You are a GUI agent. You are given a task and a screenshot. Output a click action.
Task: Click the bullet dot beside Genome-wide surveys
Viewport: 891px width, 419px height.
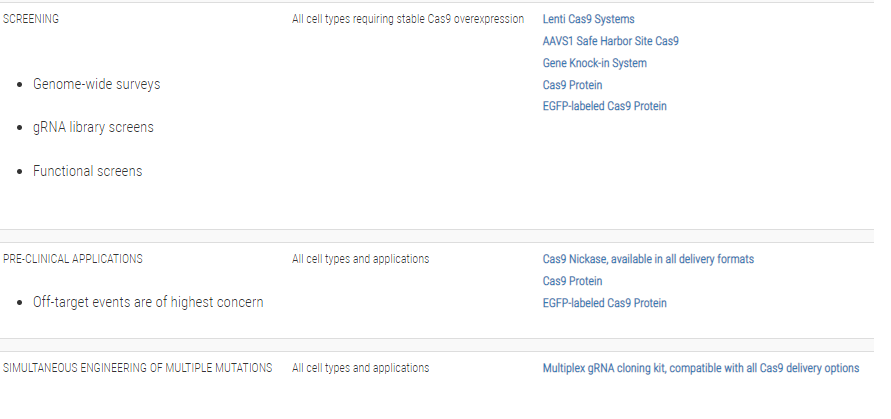point(20,85)
